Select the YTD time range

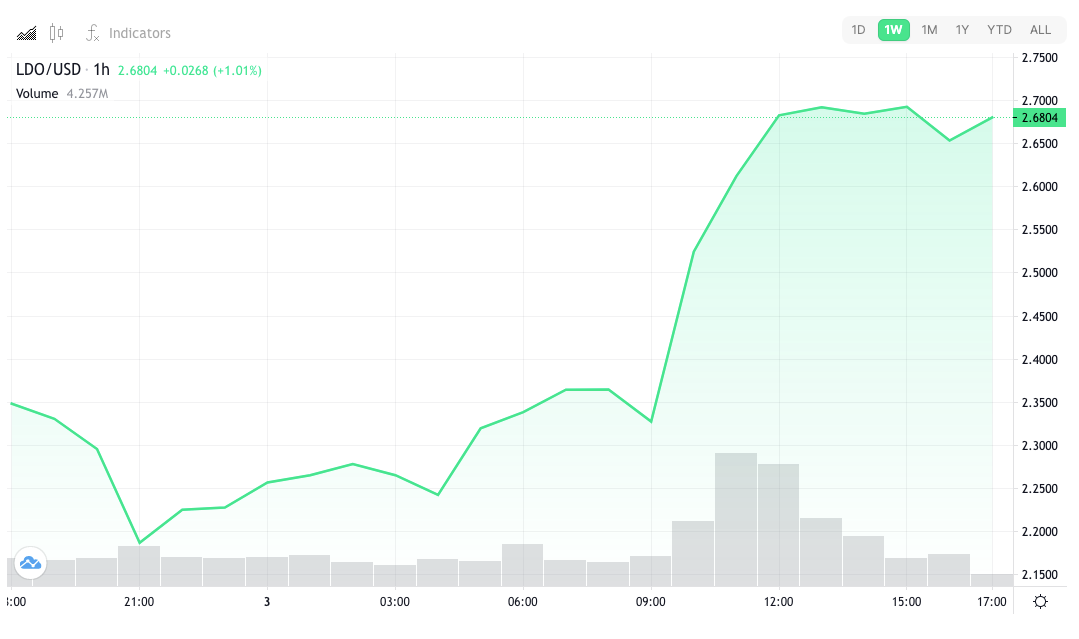[999, 30]
